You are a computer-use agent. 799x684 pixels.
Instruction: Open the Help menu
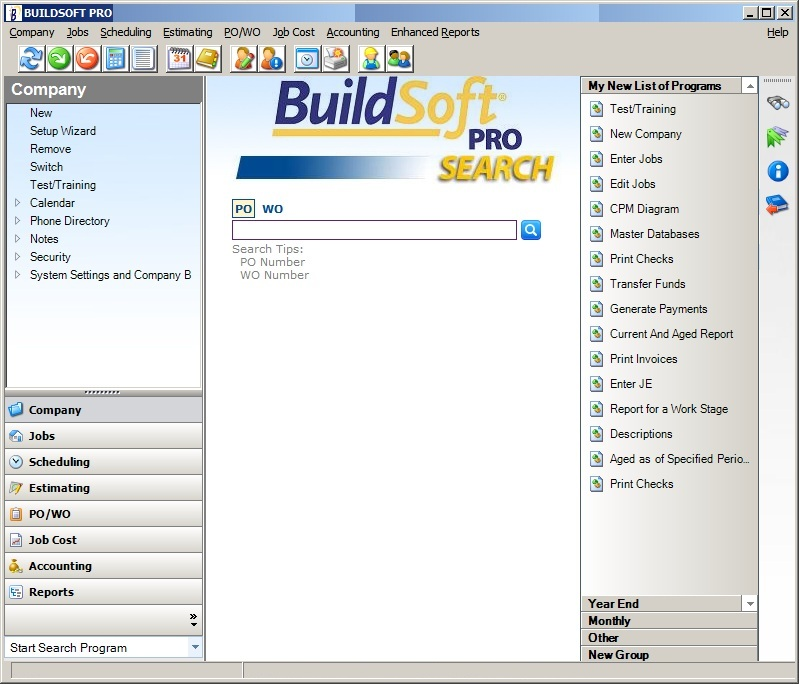tap(778, 32)
